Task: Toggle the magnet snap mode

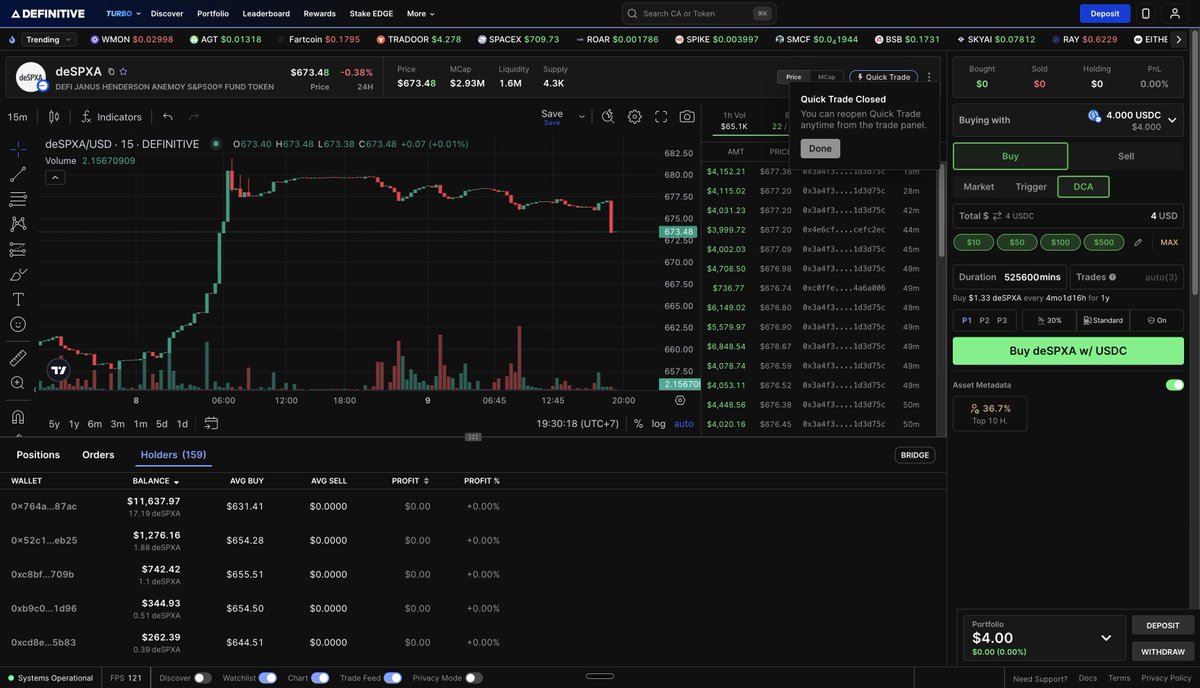Action: (x=18, y=416)
